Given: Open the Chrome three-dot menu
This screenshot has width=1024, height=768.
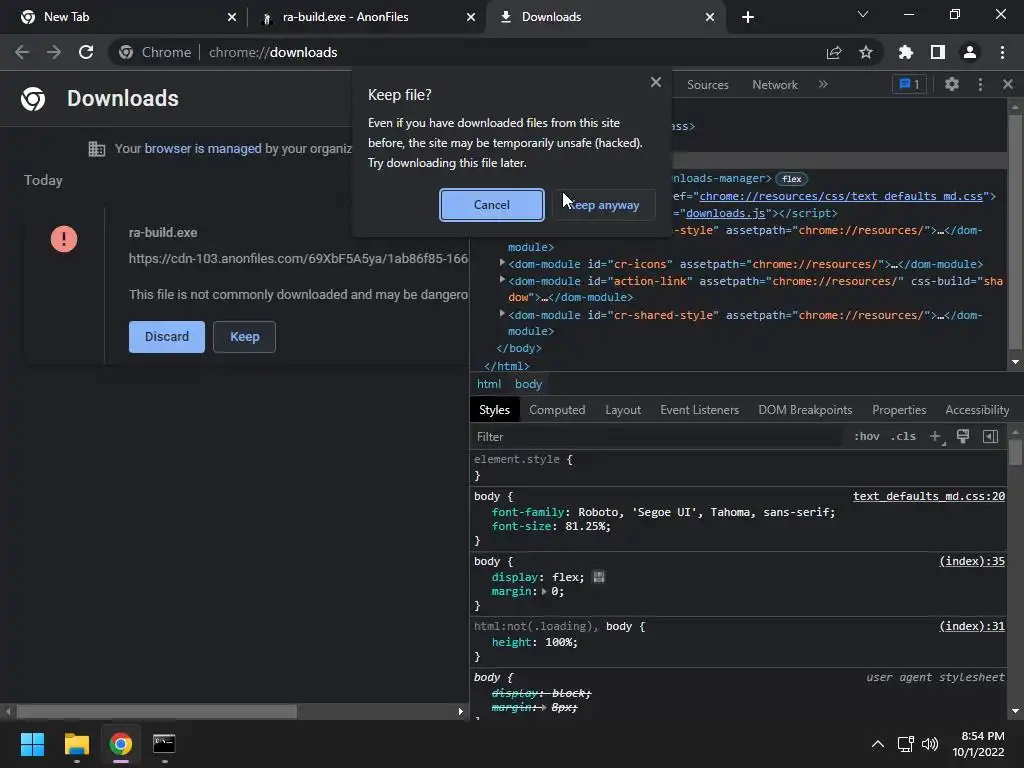Looking at the screenshot, I should click(1002, 52).
